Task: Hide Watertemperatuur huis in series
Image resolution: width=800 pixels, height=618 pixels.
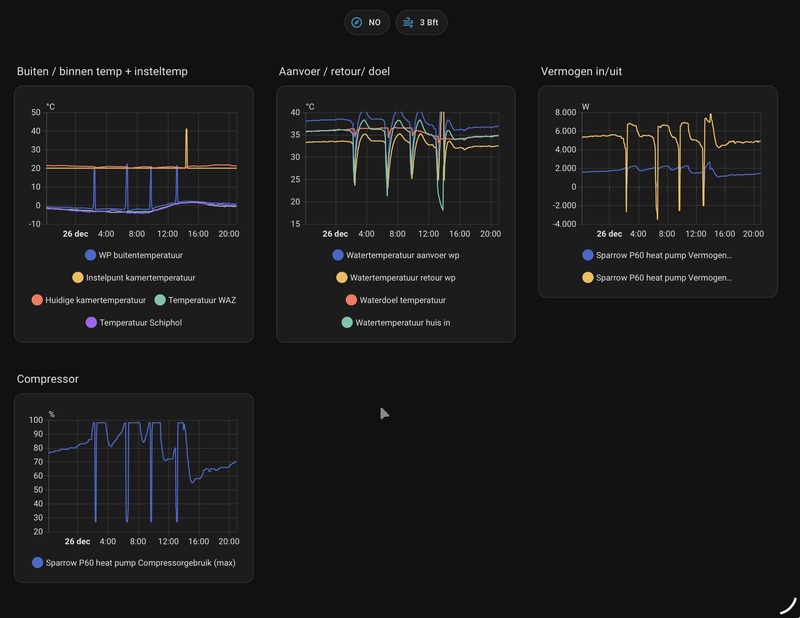Action: pos(396,323)
